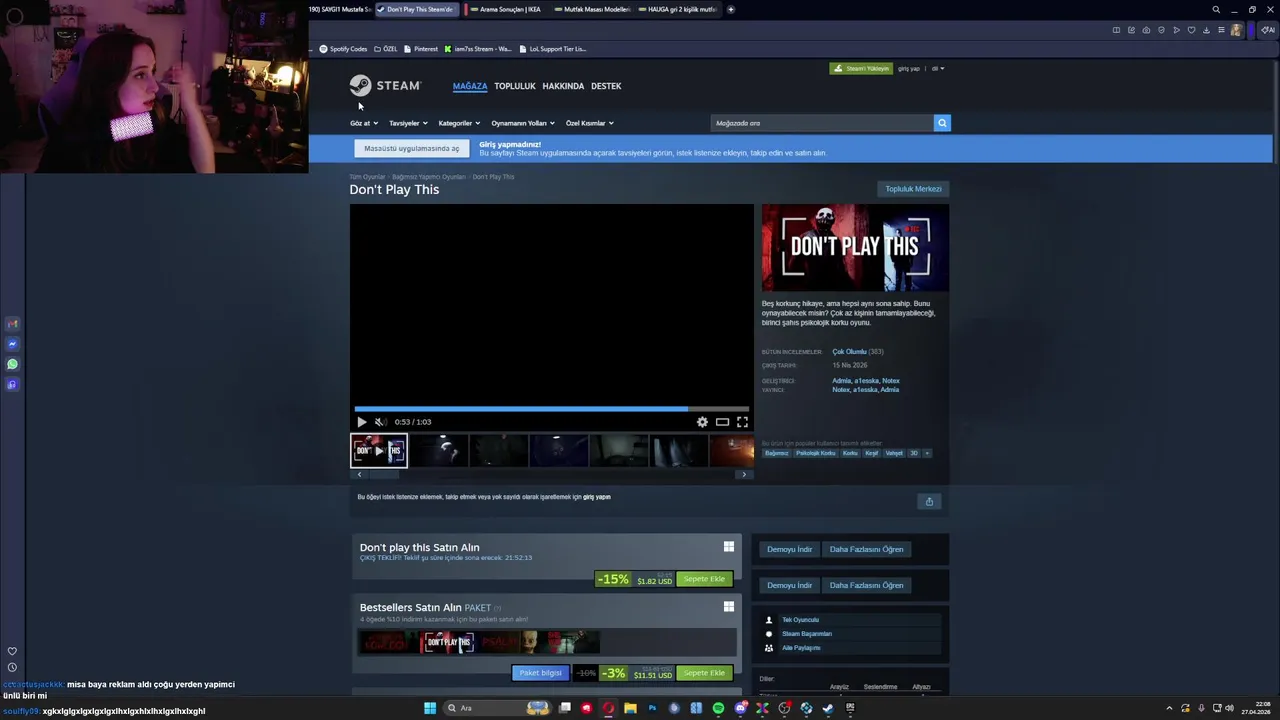Switch to the HAUGA gri 2 kişilik browser tab
Viewport: 1280px width, 720px height.
(x=679, y=9)
